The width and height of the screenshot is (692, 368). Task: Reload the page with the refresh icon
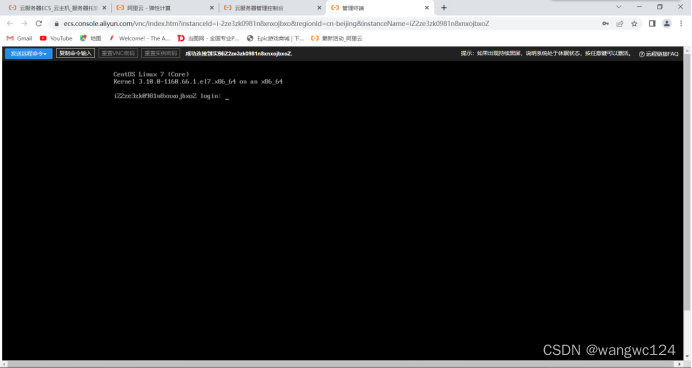point(39,23)
